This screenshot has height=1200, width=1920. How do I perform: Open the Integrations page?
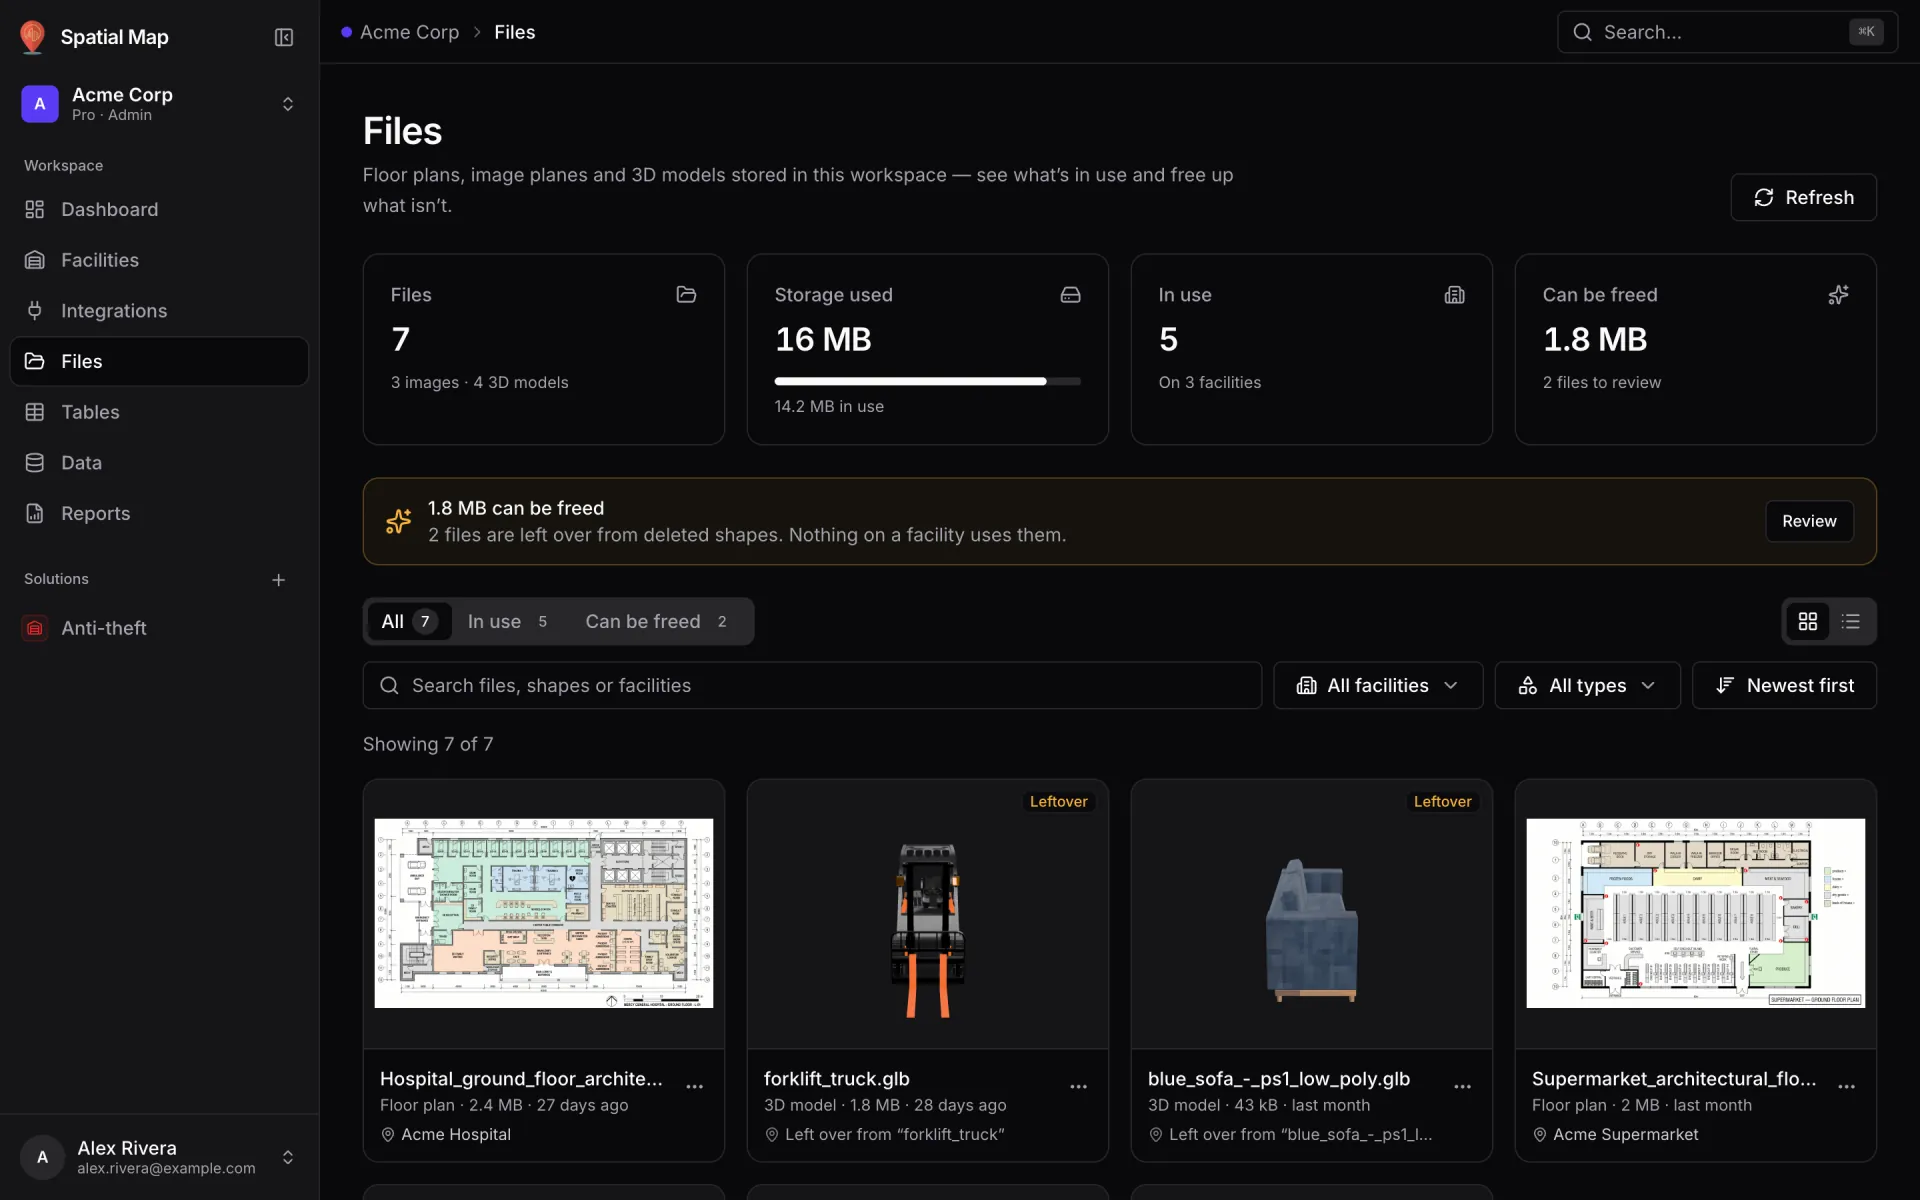(159, 311)
